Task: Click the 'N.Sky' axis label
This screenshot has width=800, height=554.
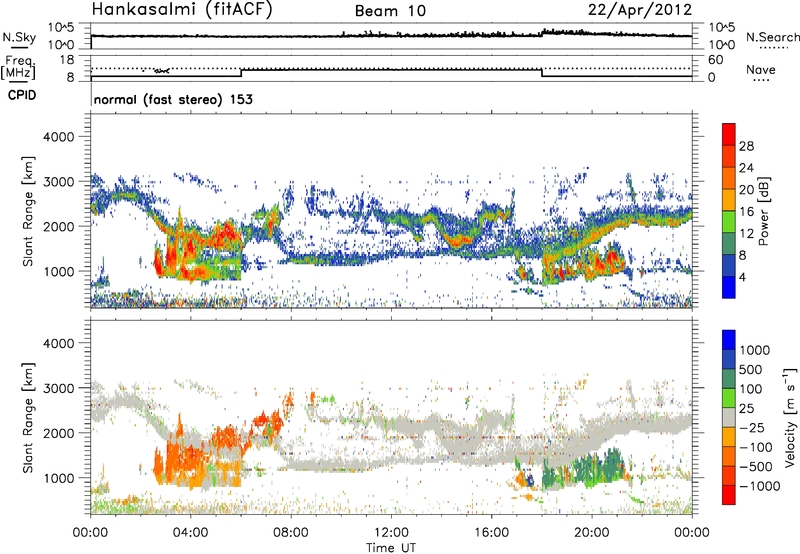Action: [x=19, y=37]
